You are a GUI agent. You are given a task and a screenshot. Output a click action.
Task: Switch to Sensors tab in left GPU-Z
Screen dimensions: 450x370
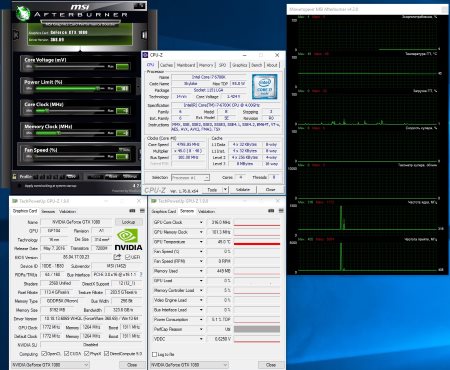pyautogui.click(x=48, y=211)
